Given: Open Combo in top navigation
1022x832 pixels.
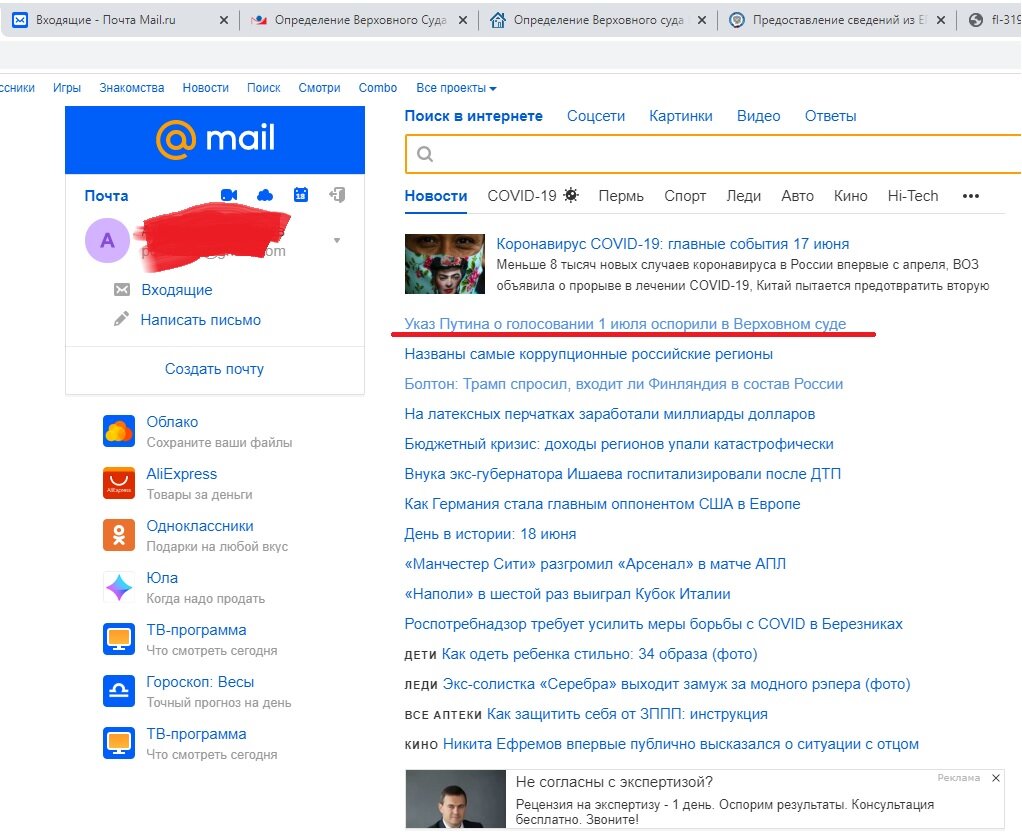Looking at the screenshot, I should click(x=377, y=88).
